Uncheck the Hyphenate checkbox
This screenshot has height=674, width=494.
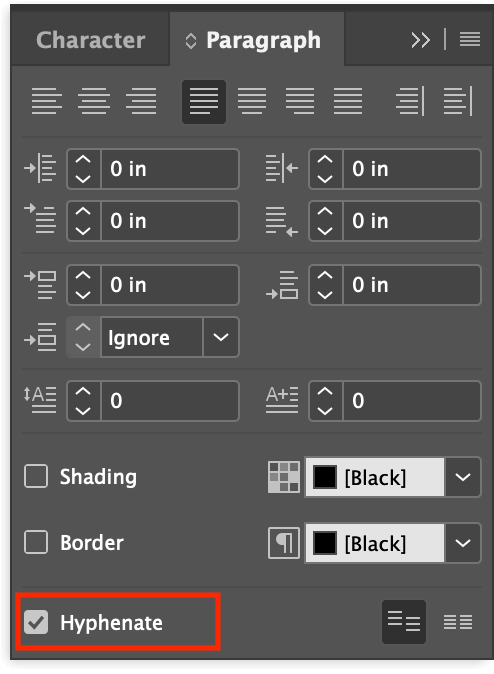pos(36,622)
